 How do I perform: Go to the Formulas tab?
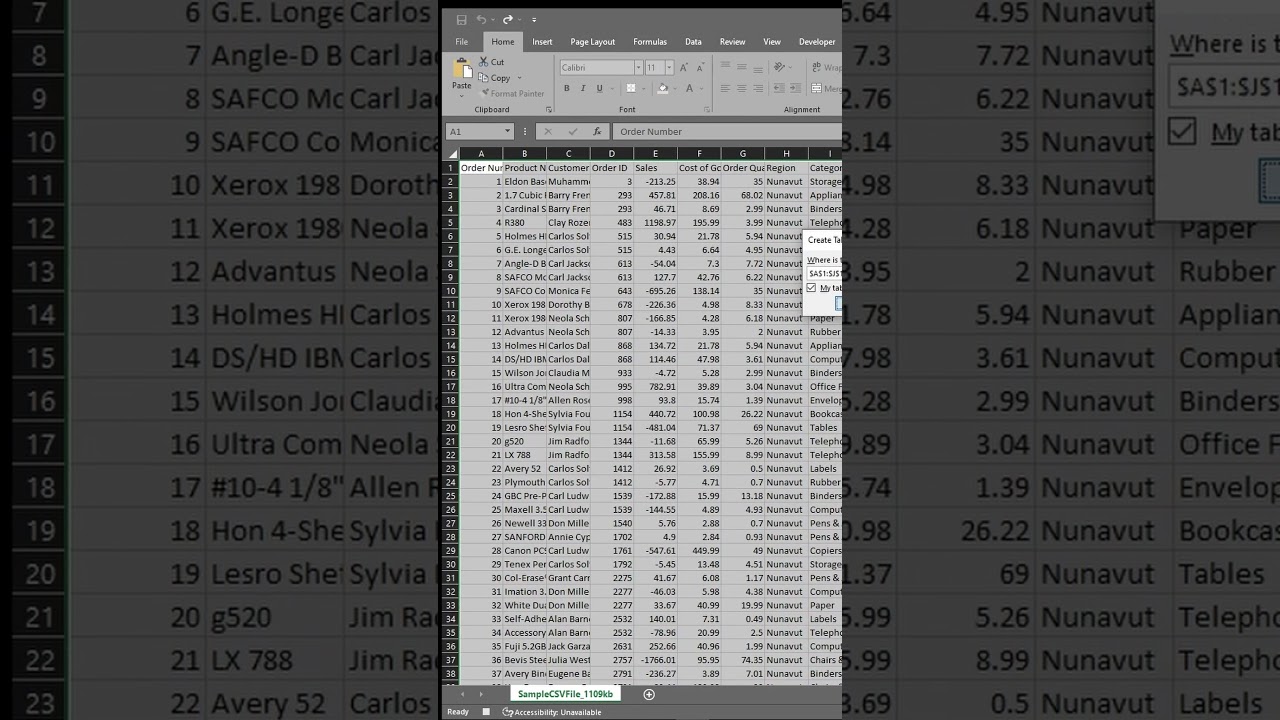point(650,42)
